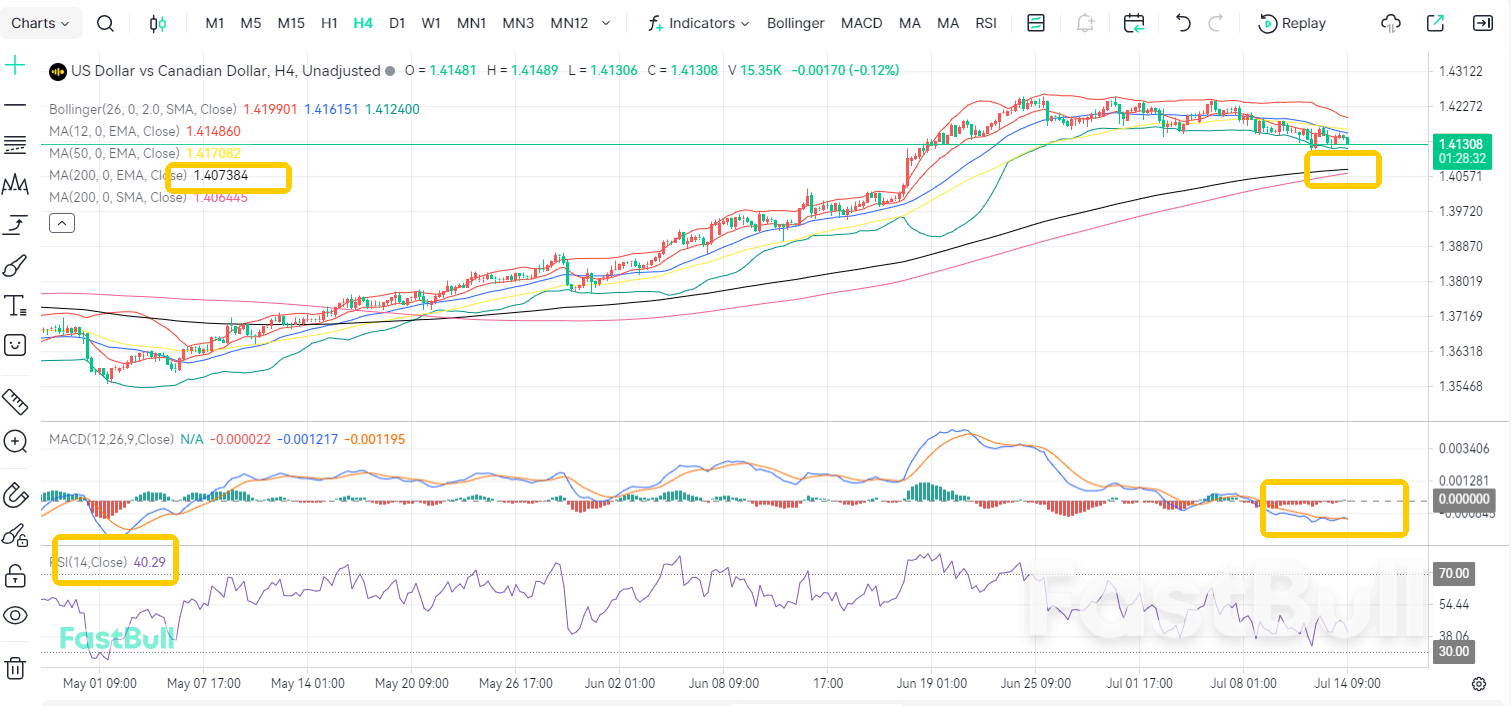The width and height of the screenshot is (1511, 706).
Task: Select the RSI(14,Close) legend
Action: click(89, 562)
